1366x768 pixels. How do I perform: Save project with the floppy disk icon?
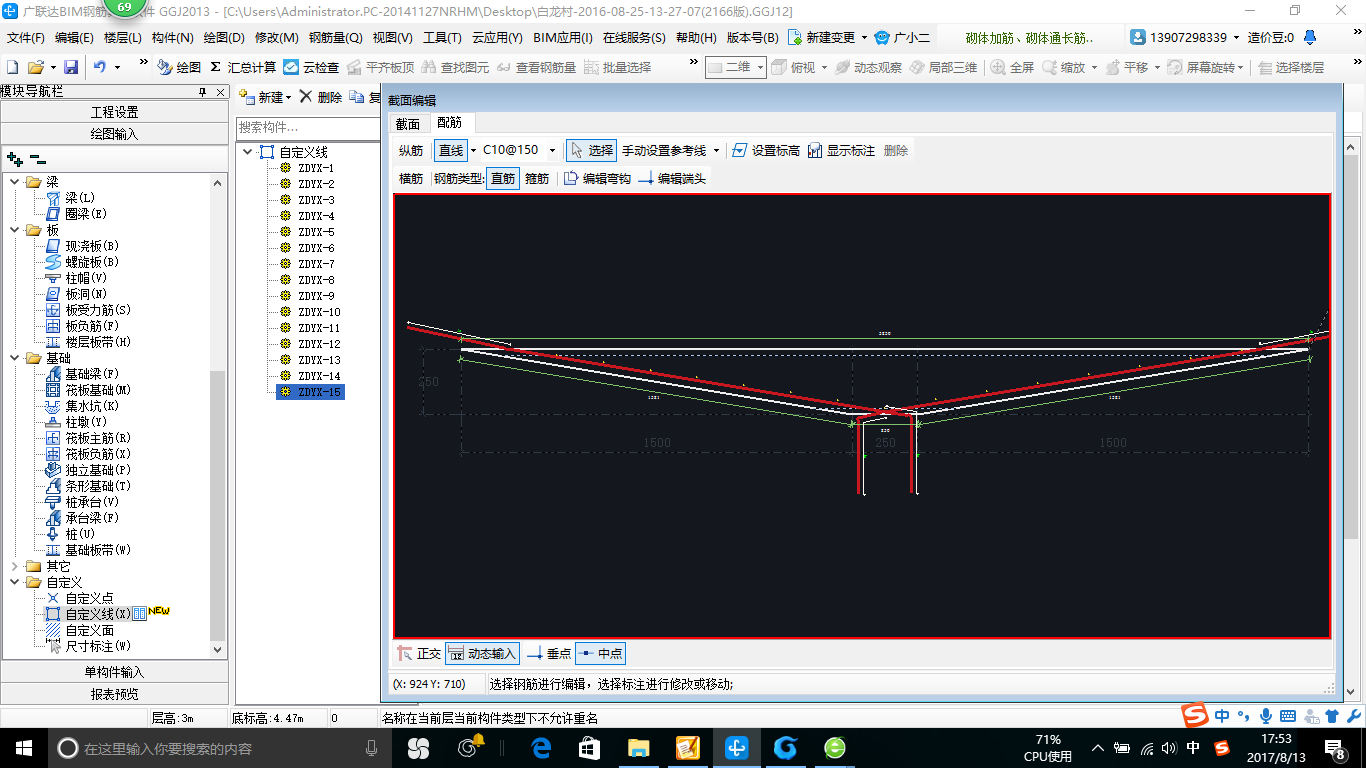71,67
